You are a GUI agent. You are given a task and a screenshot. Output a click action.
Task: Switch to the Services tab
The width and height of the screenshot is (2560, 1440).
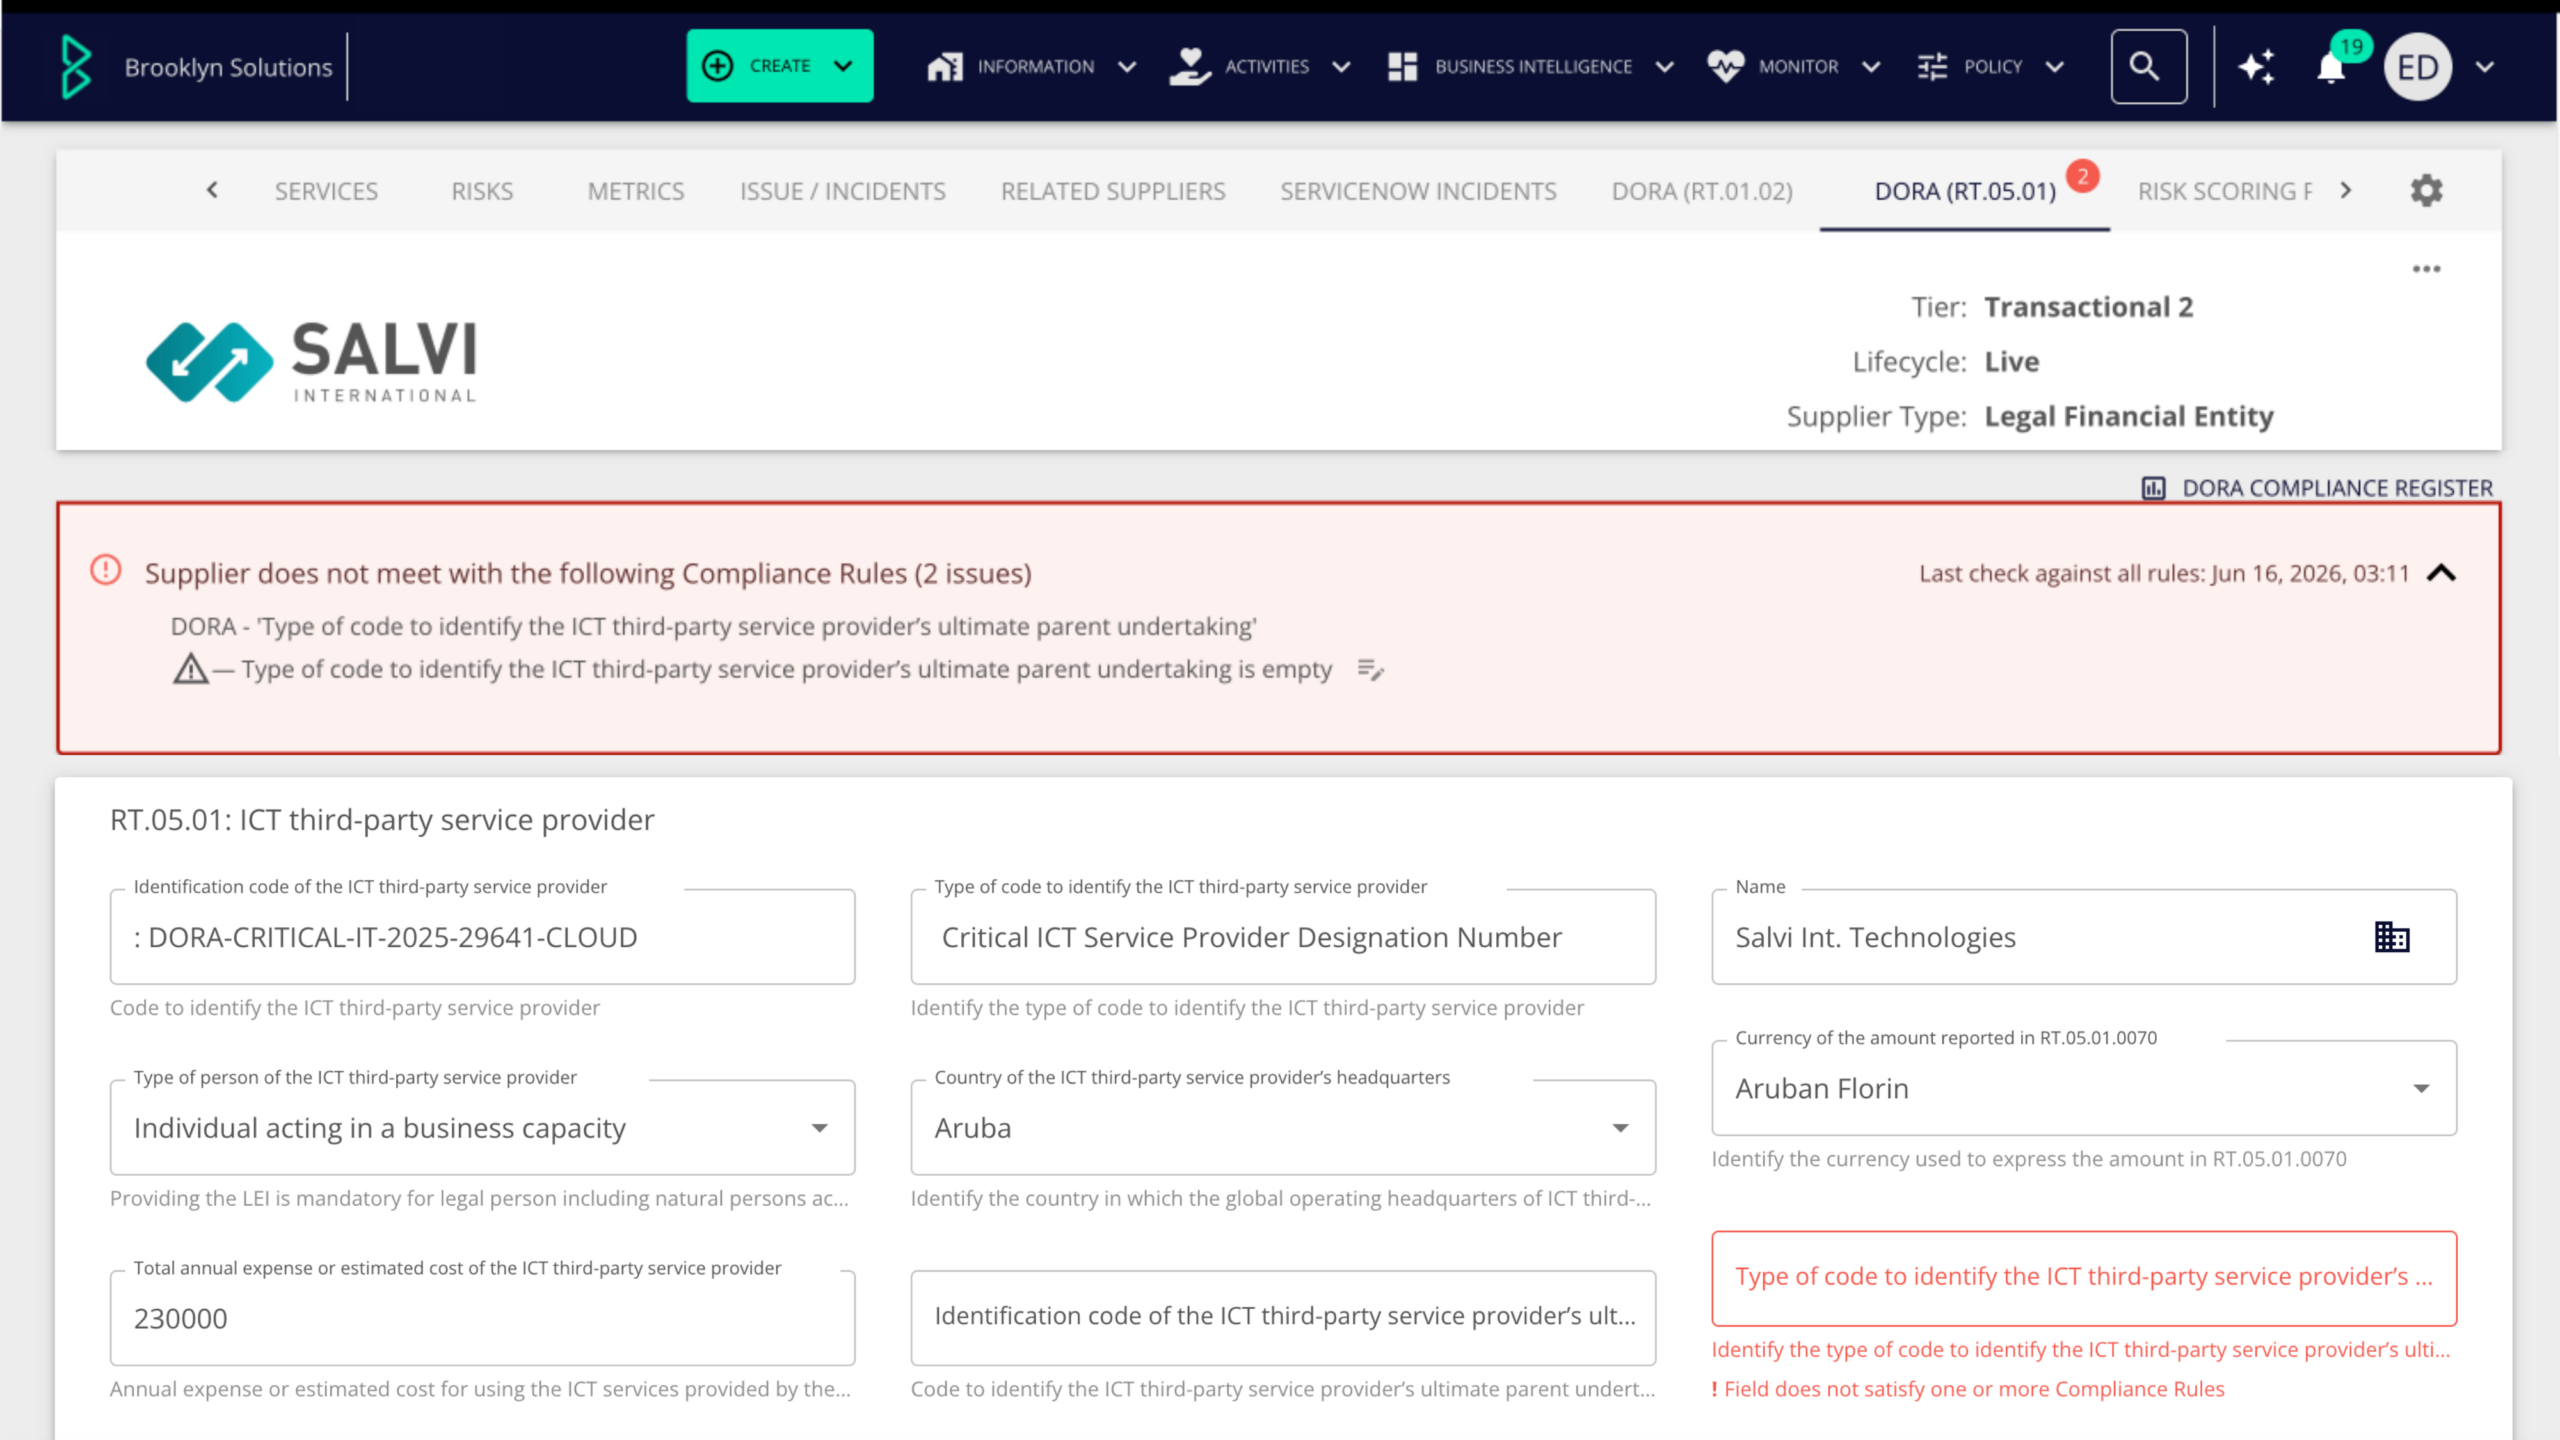click(x=326, y=191)
